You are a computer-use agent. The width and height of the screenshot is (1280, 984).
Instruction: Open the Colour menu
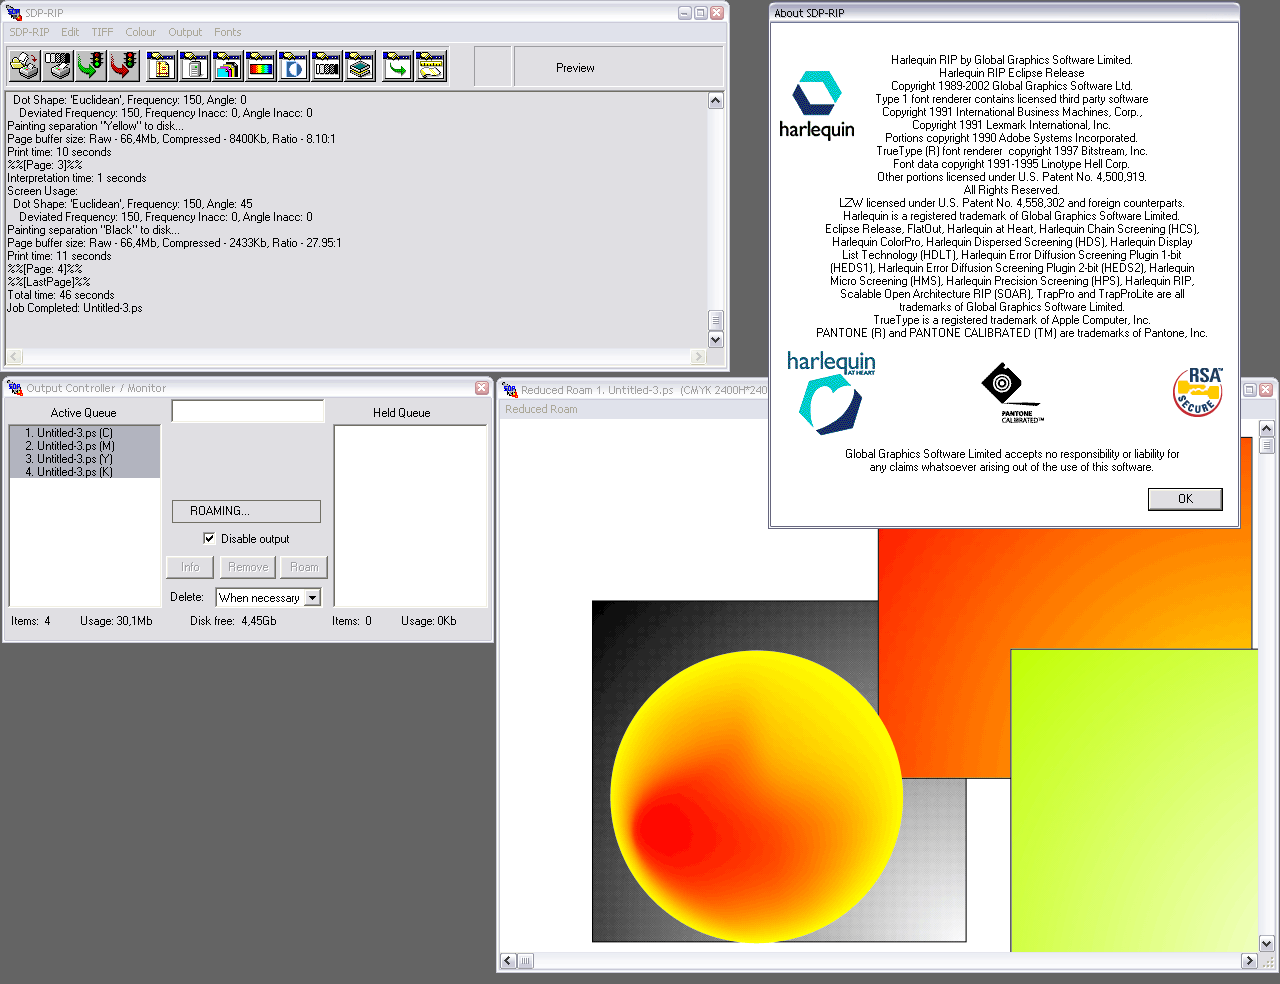tap(140, 32)
